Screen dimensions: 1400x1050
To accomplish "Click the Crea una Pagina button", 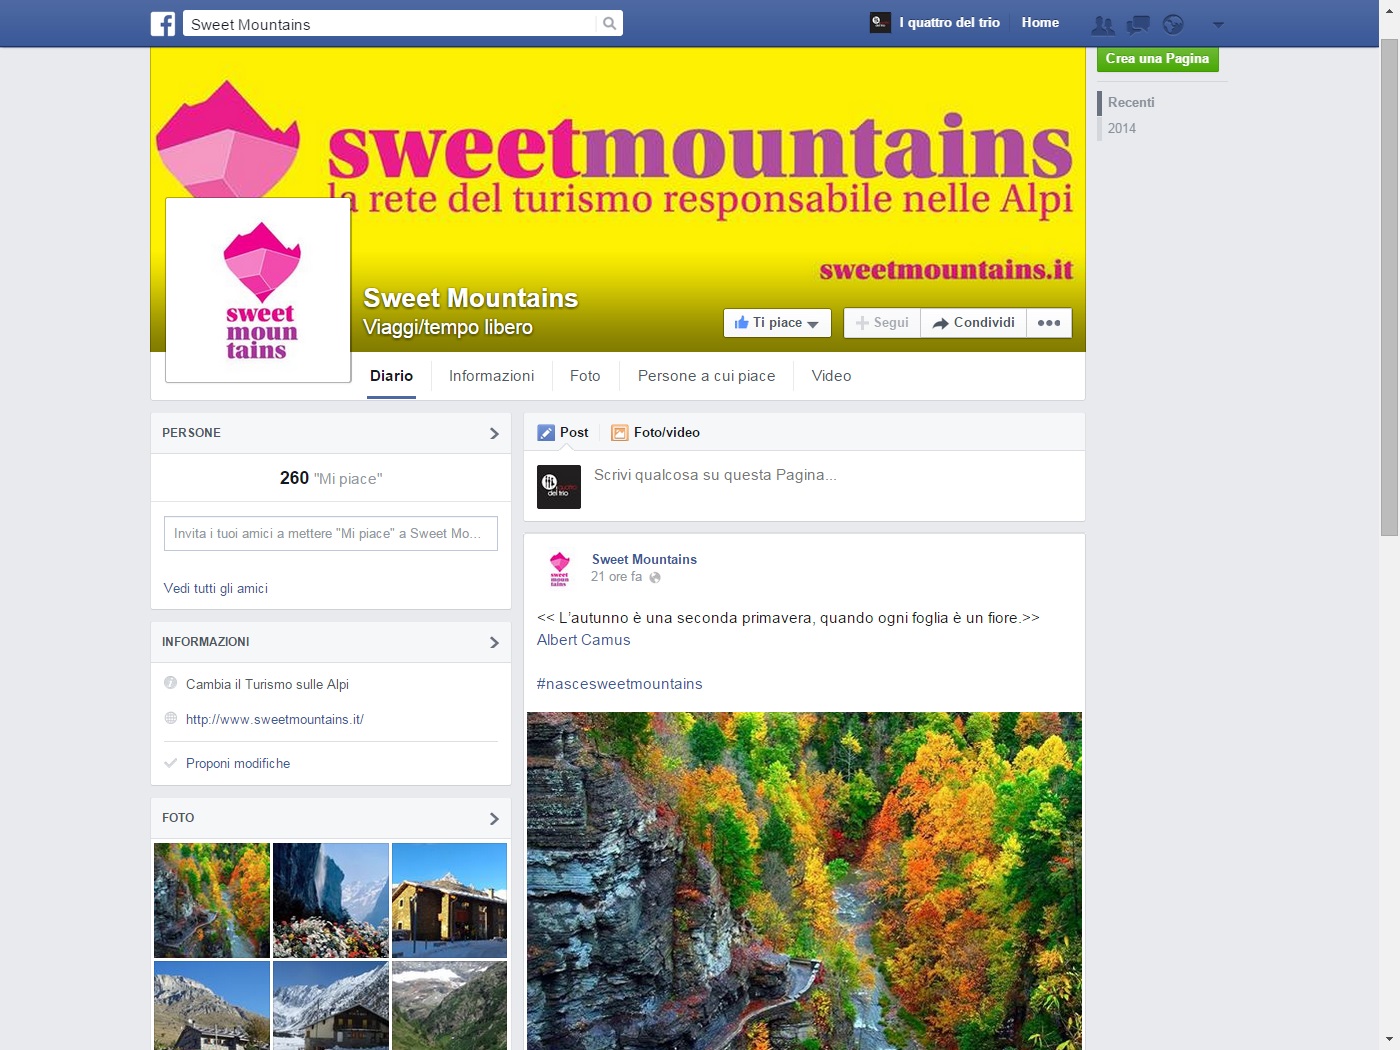I will pyautogui.click(x=1158, y=59).
